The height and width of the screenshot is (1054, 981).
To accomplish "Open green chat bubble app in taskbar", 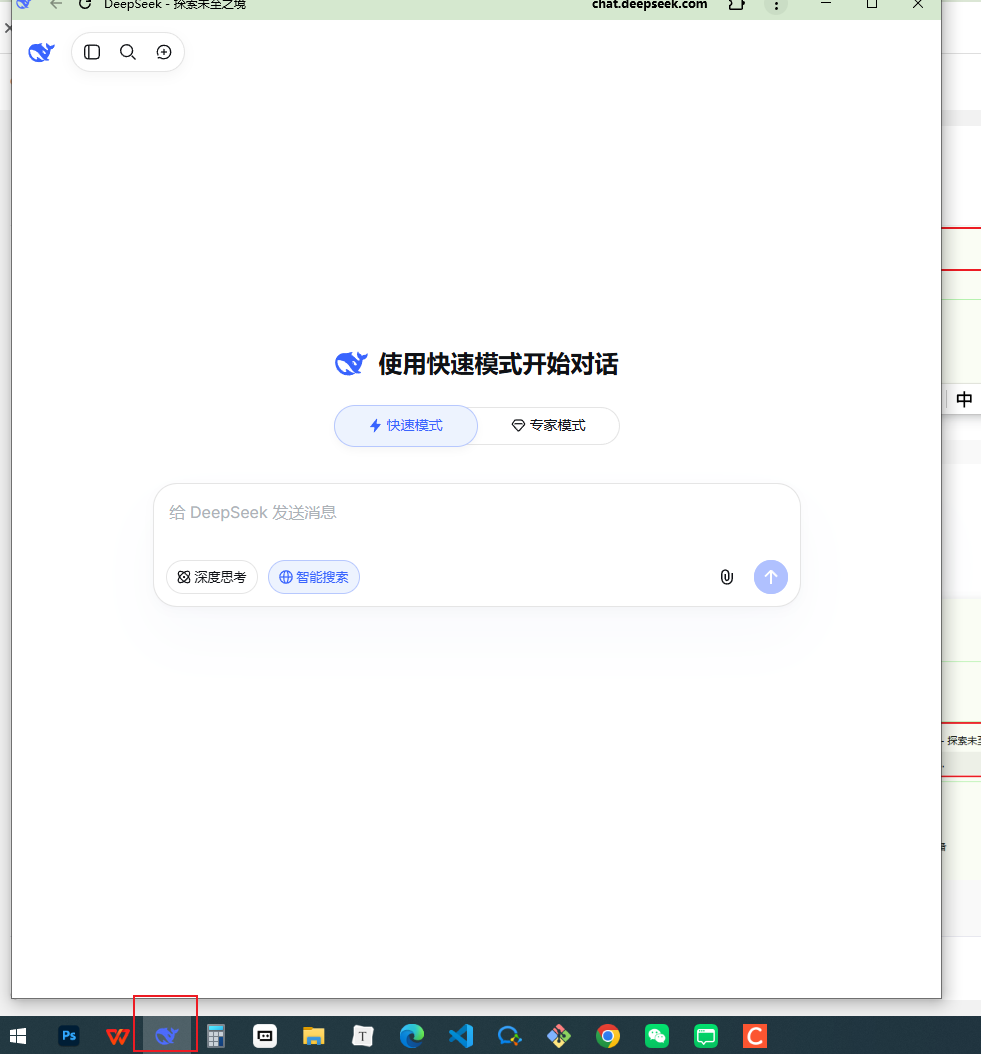I will pyautogui.click(x=706, y=1036).
